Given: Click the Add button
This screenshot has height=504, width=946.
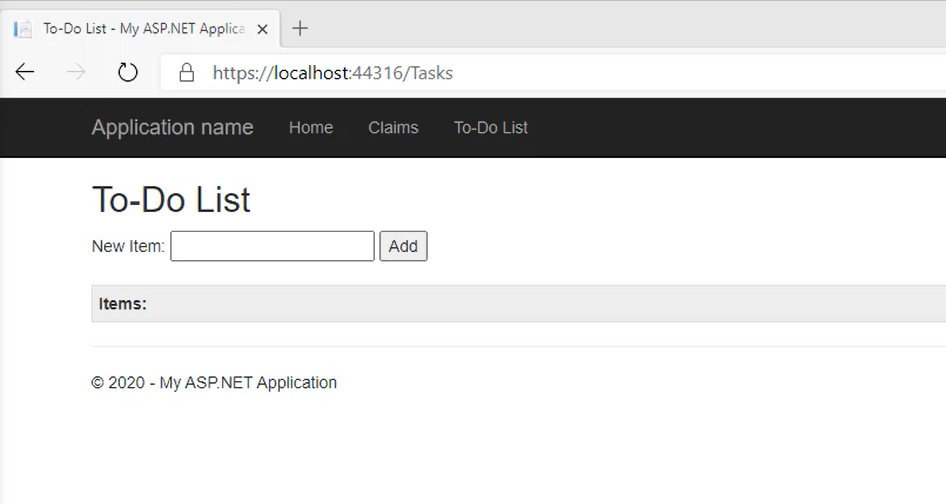Looking at the screenshot, I should [403, 246].
